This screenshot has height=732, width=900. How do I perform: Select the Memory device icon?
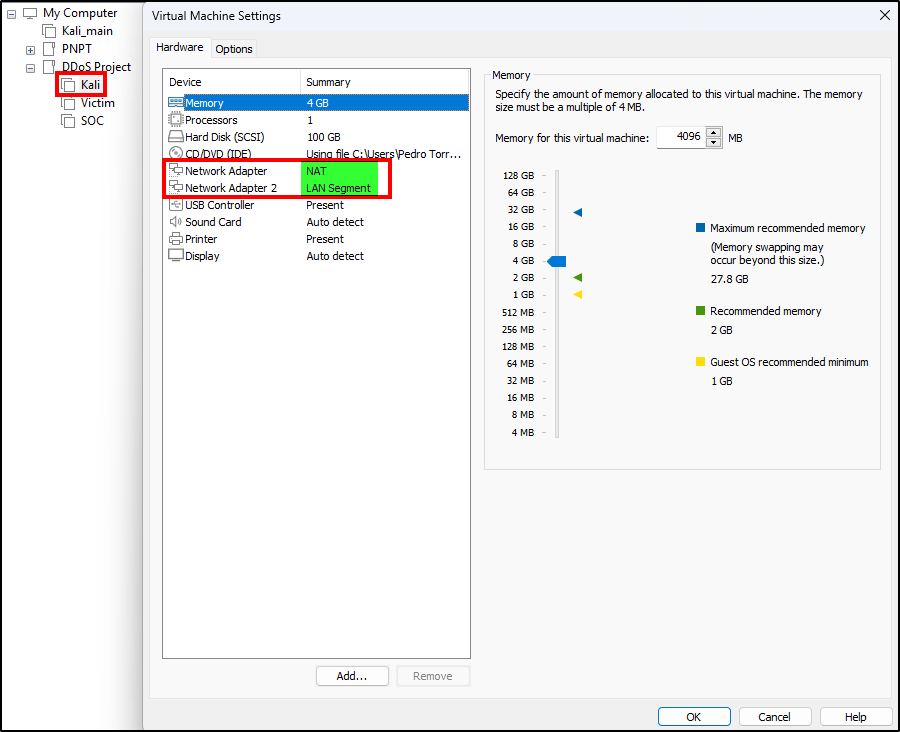(176, 103)
